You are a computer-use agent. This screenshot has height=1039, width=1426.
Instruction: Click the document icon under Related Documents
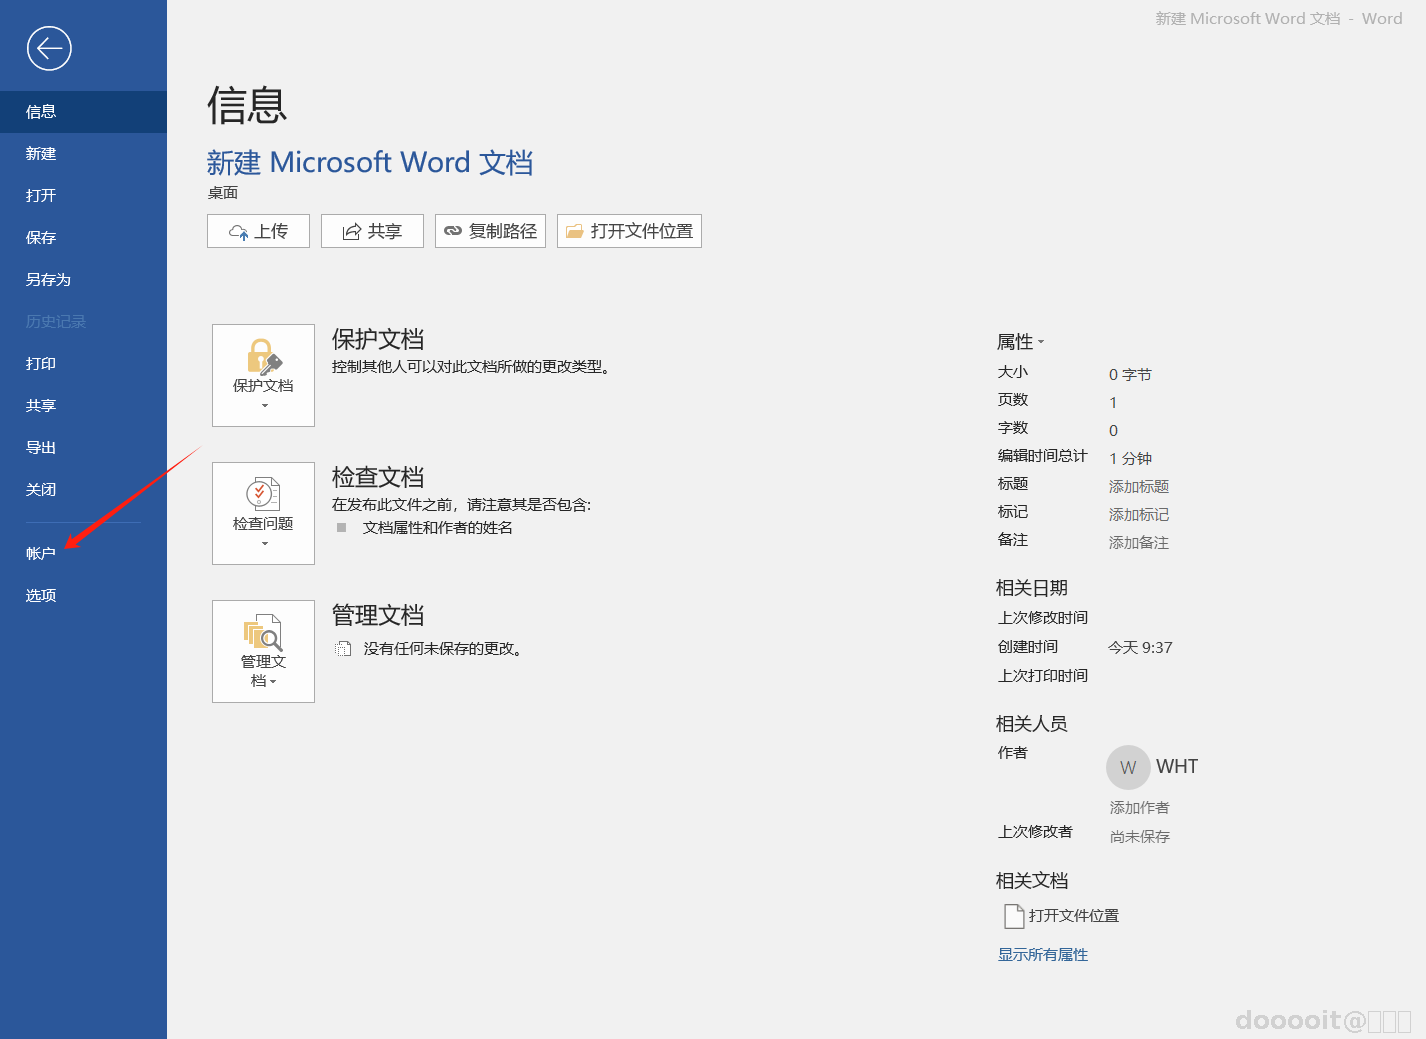tap(1014, 916)
